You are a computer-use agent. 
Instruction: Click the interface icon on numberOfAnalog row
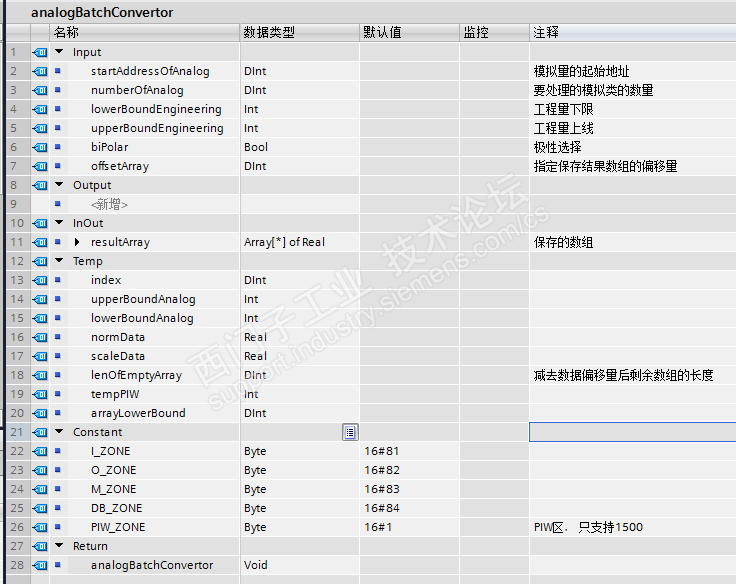click(40, 90)
